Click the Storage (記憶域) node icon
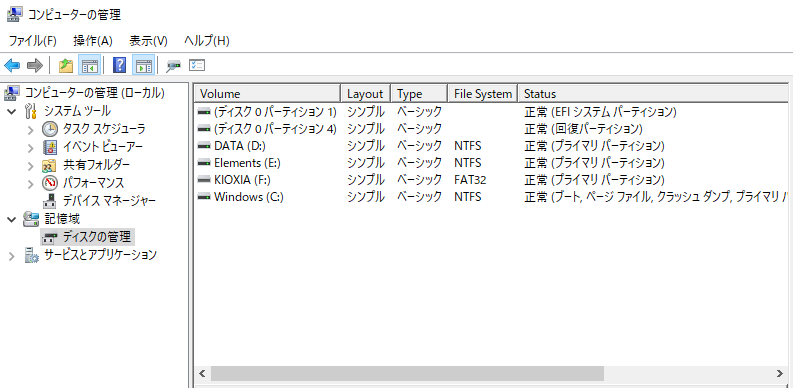This screenshot has height=388, width=793. point(31,219)
